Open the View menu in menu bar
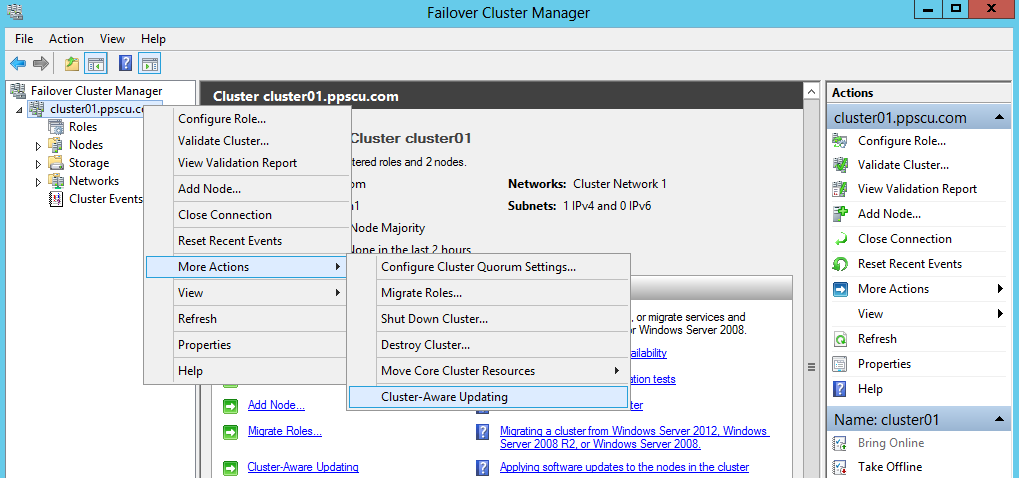 click(x=112, y=39)
